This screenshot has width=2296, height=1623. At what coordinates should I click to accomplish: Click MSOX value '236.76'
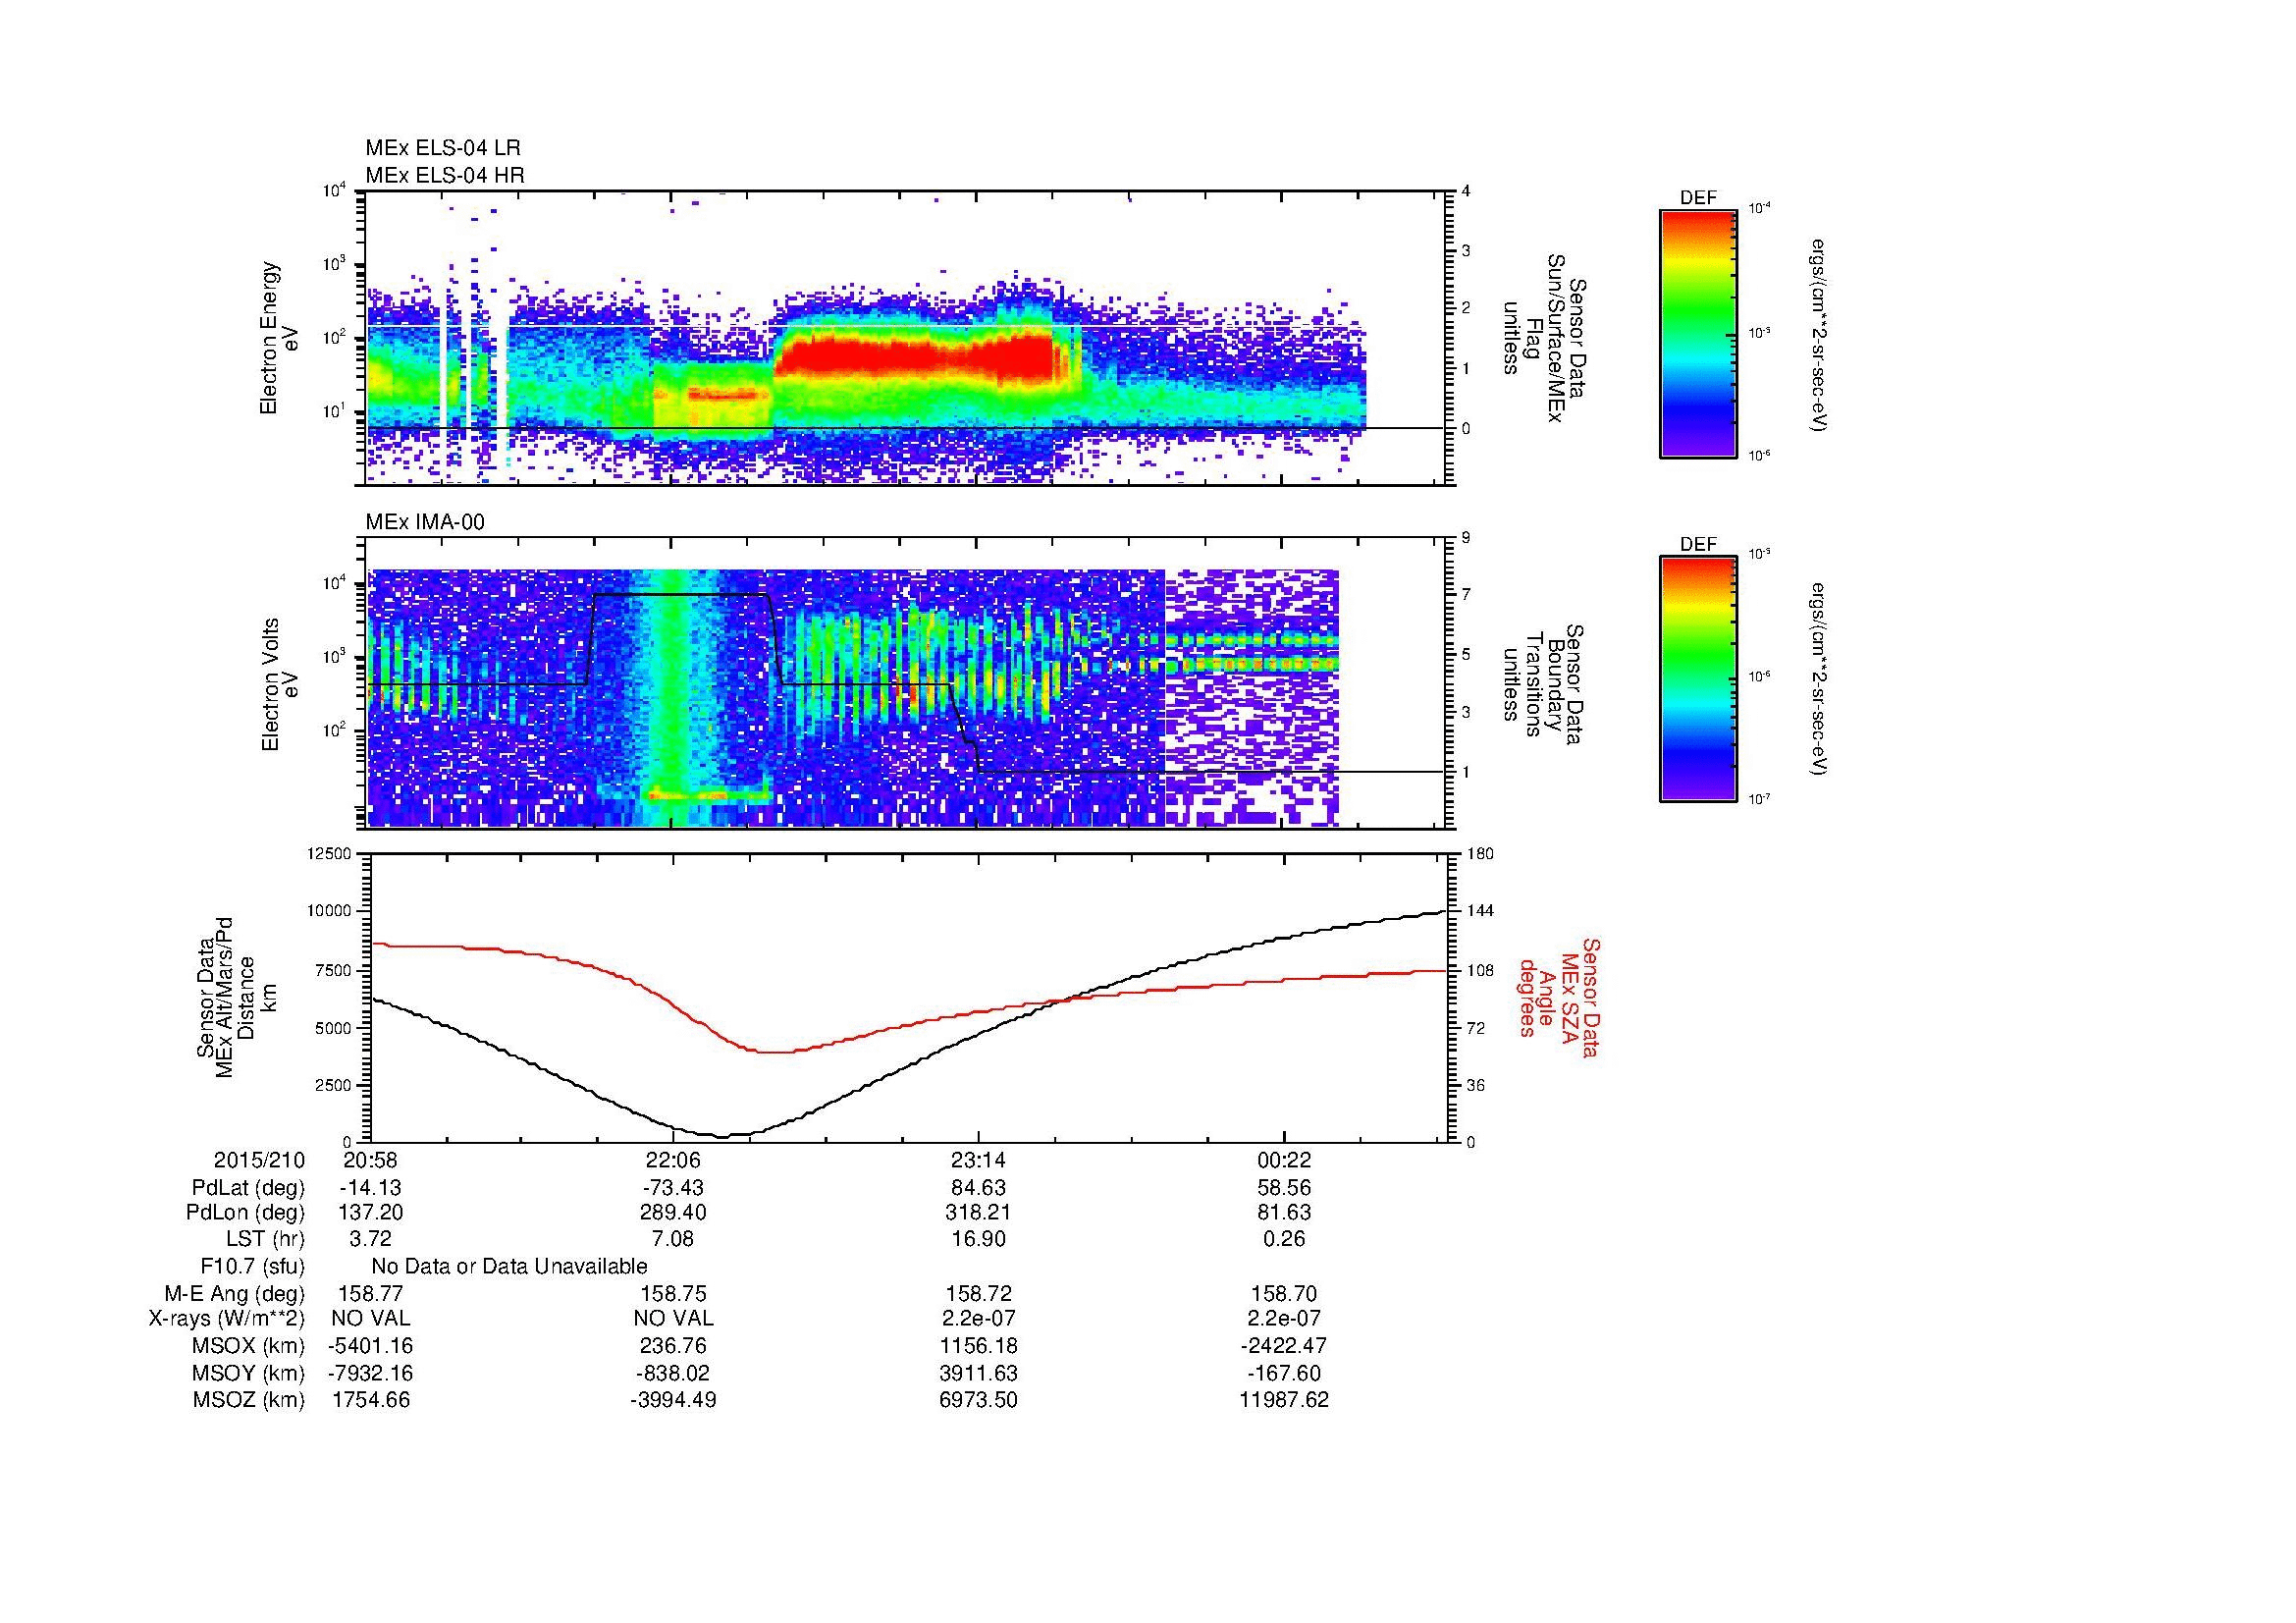coord(673,1346)
